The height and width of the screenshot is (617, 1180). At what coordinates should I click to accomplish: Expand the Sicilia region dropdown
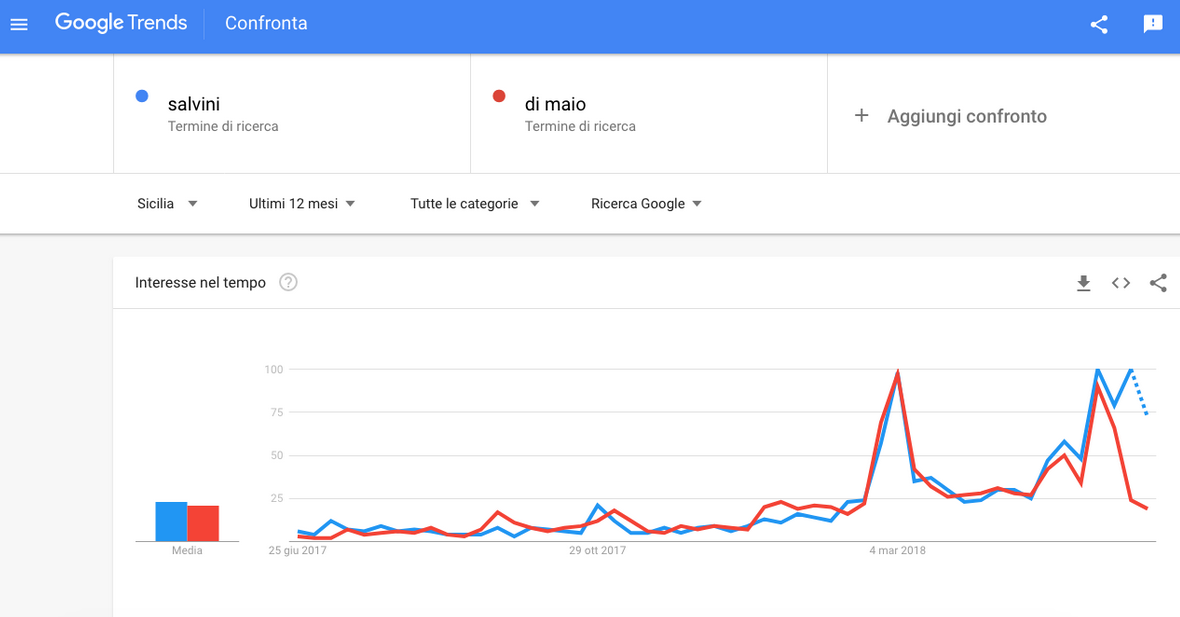click(167, 204)
